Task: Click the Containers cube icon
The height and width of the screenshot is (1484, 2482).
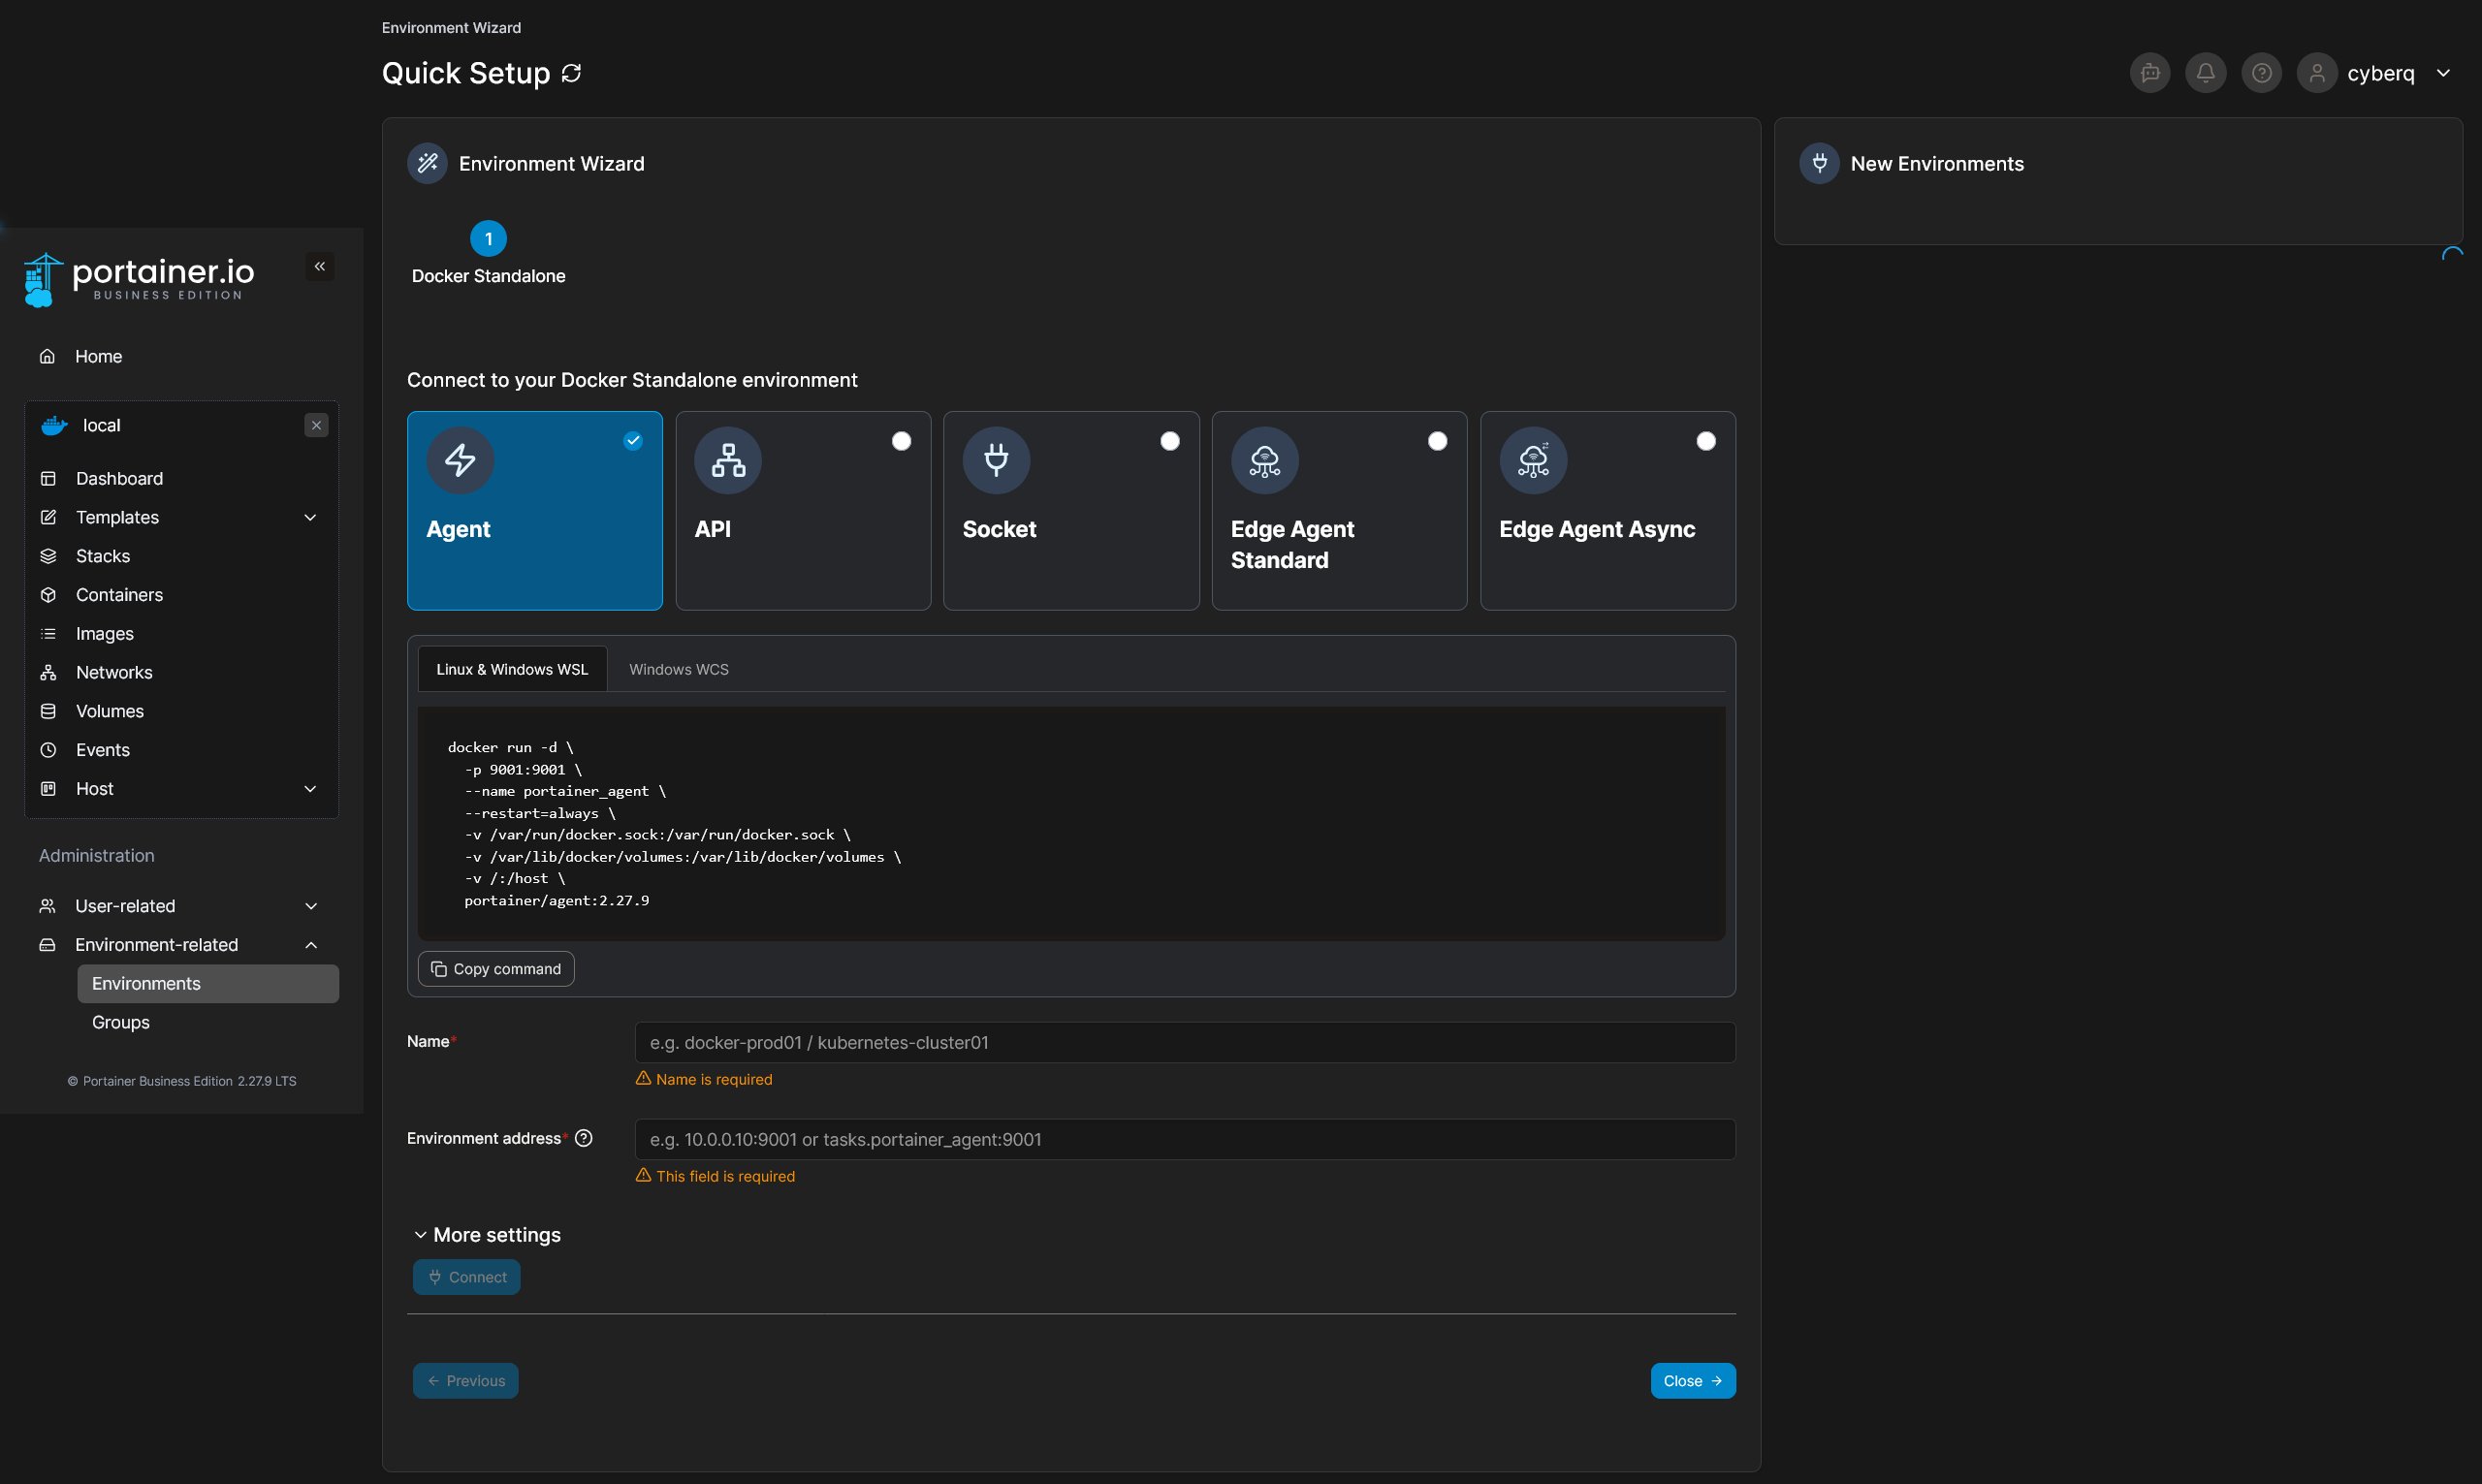Action: (x=48, y=595)
